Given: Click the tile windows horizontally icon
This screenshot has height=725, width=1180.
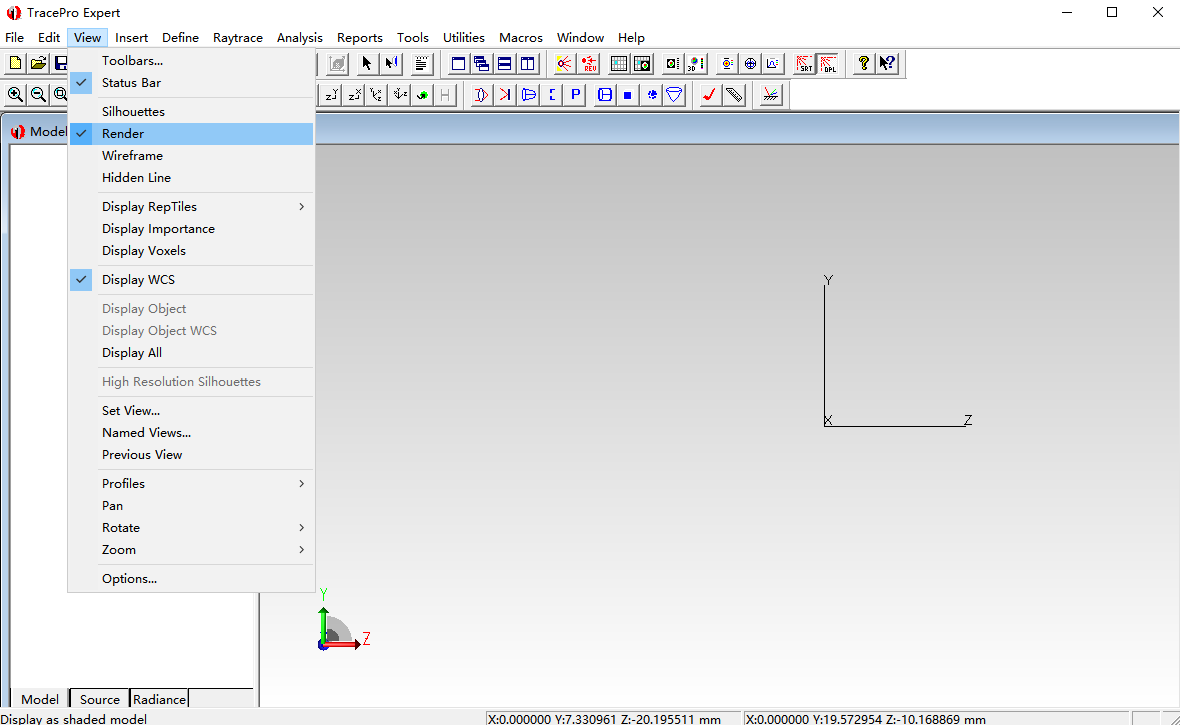Looking at the screenshot, I should click(x=505, y=64).
